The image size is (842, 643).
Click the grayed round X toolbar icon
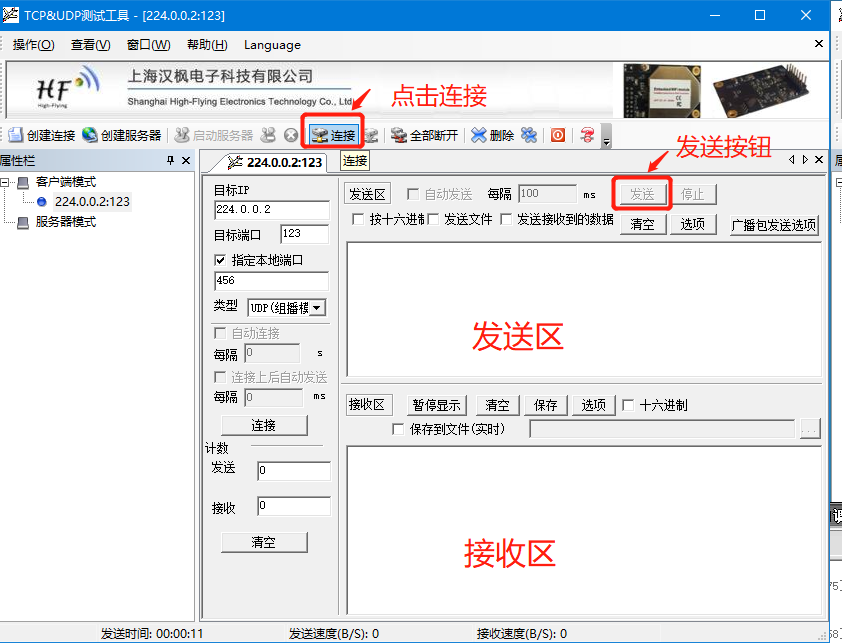(291, 135)
